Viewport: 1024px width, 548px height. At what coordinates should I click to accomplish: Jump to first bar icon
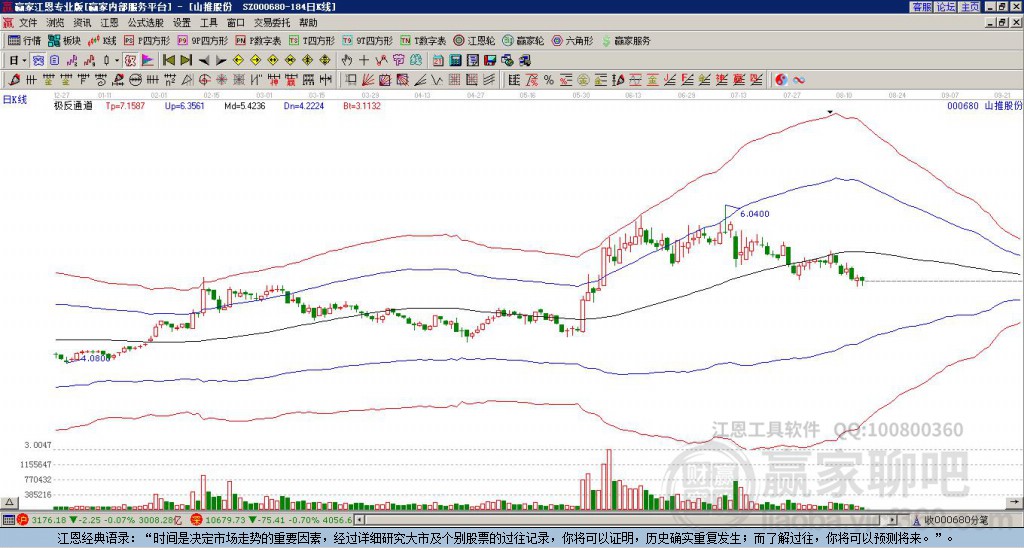[168, 61]
